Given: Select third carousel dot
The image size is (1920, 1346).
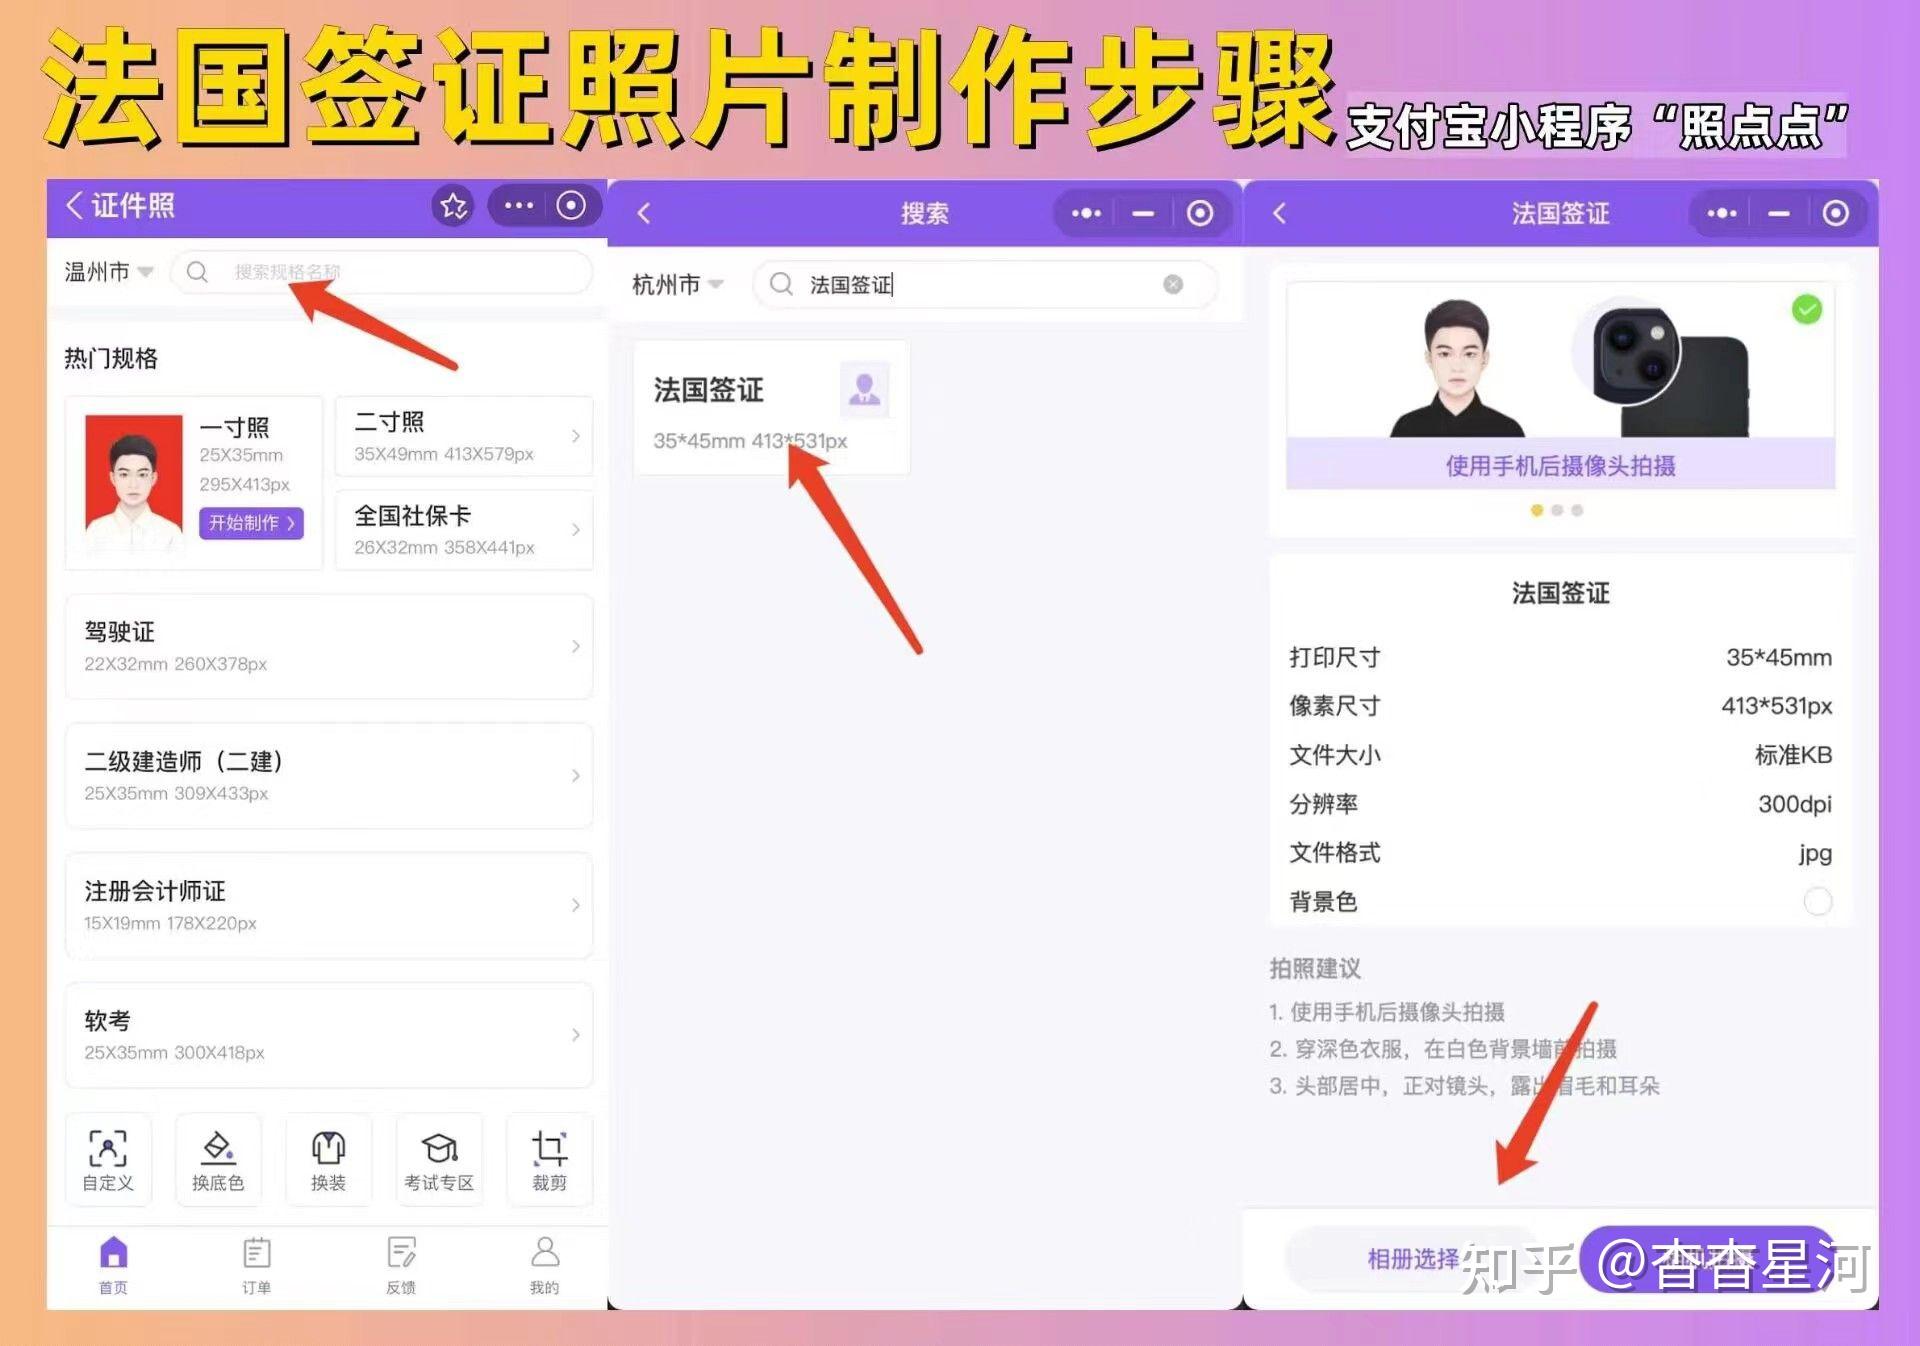Looking at the screenshot, I should [1577, 511].
